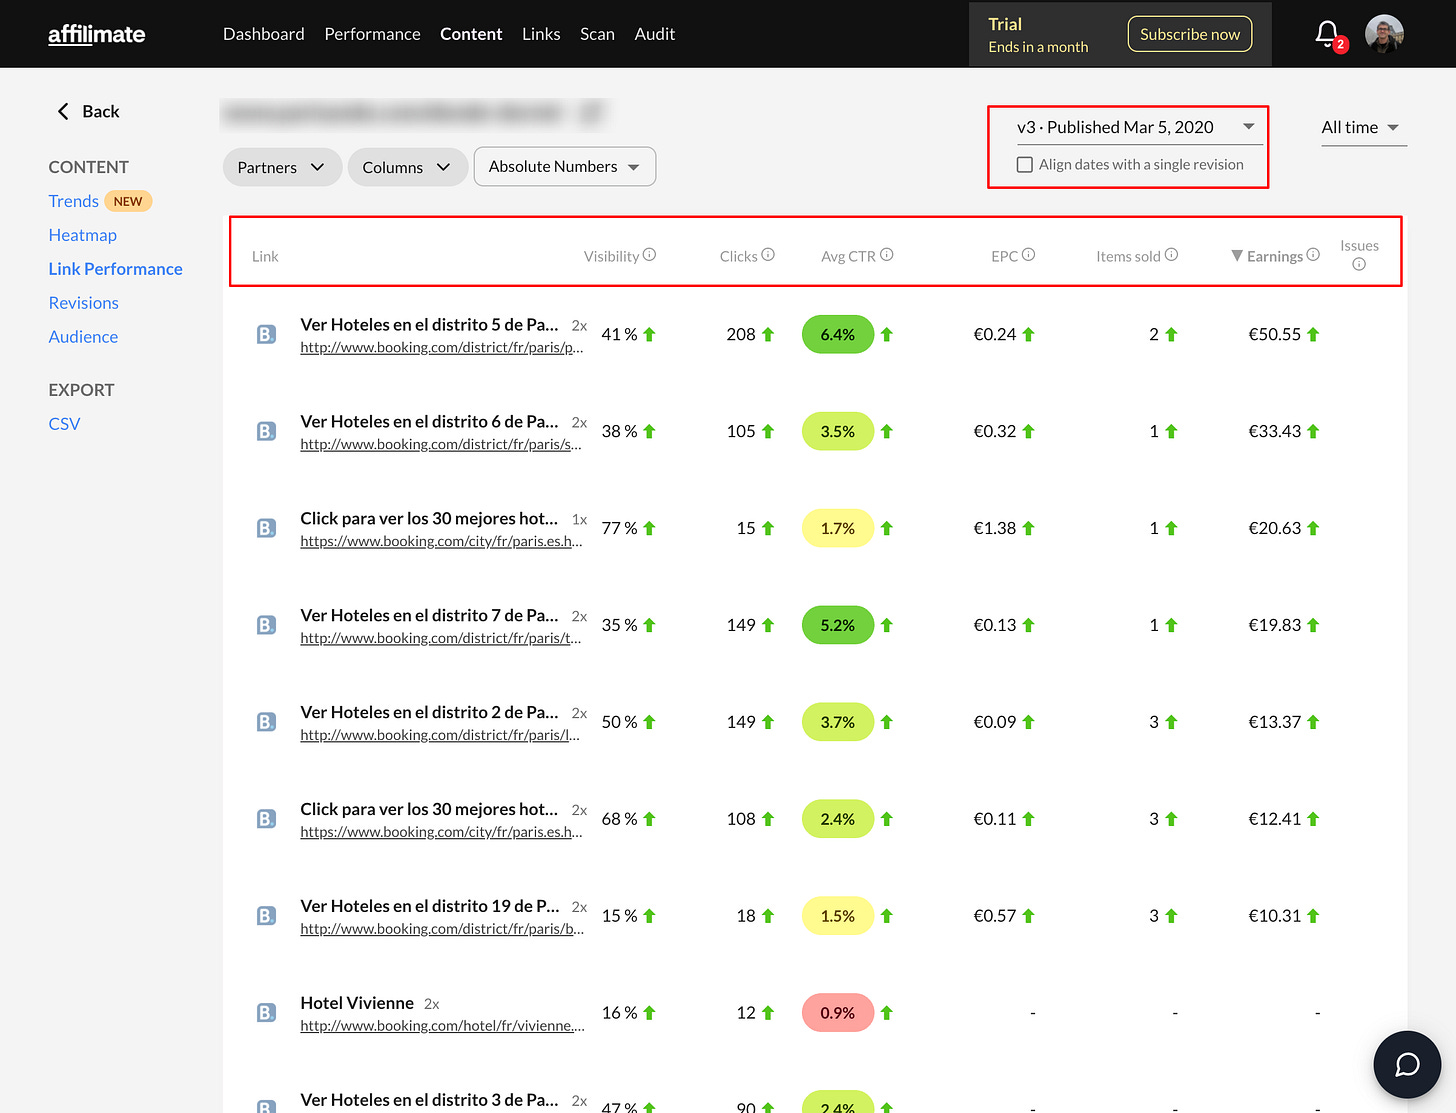Open the distrito 5 de Paris URL
Viewport: 1456px width, 1113px height.
click(x=442, y=348)
